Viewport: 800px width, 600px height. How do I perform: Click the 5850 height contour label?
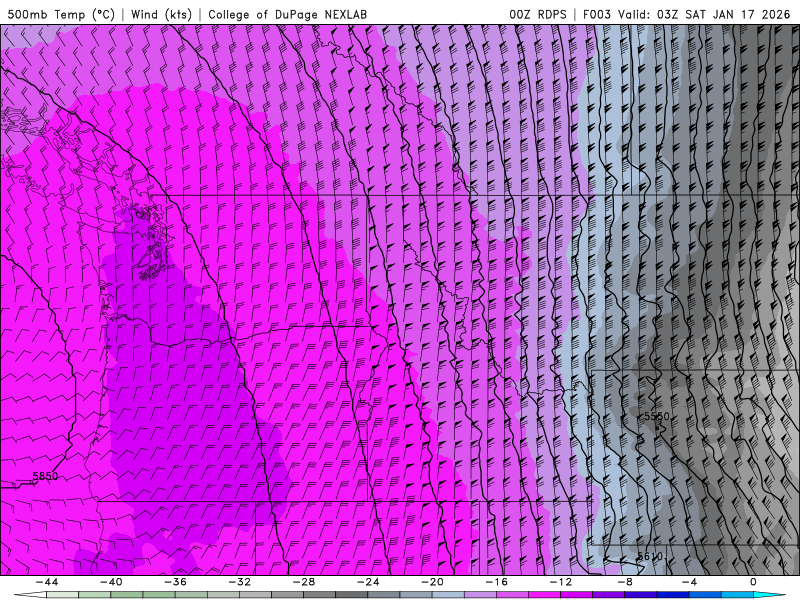[x=45, y=476]
